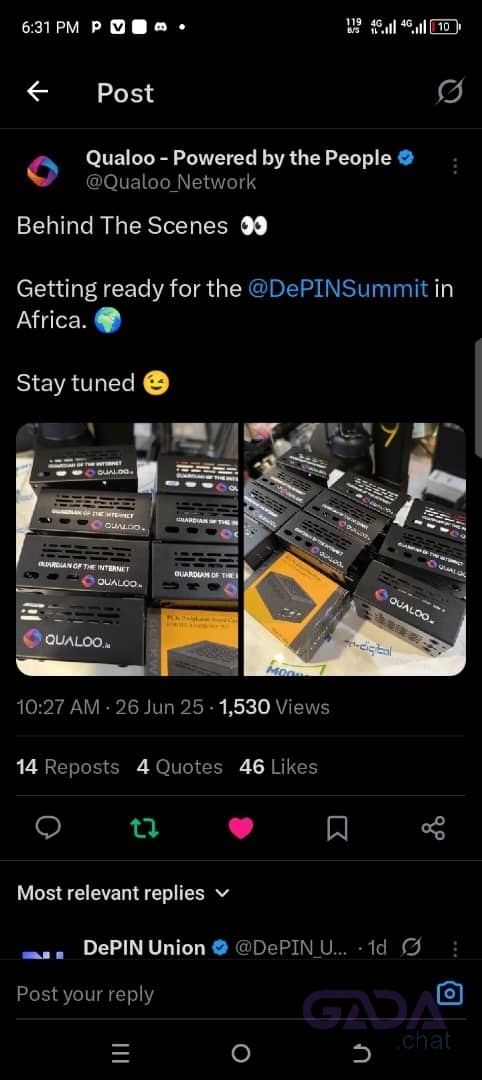The image size is (482, 1080).
Task: Tap Android home circle button
Action: click(241, 1052)
